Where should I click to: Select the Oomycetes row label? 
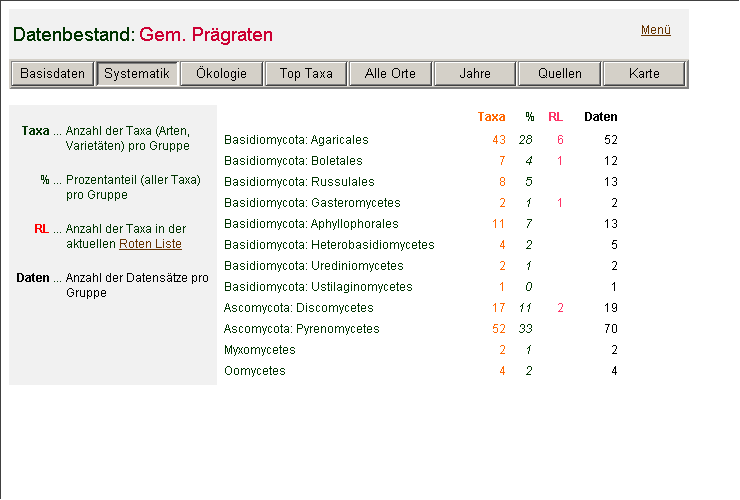point(254,371)
